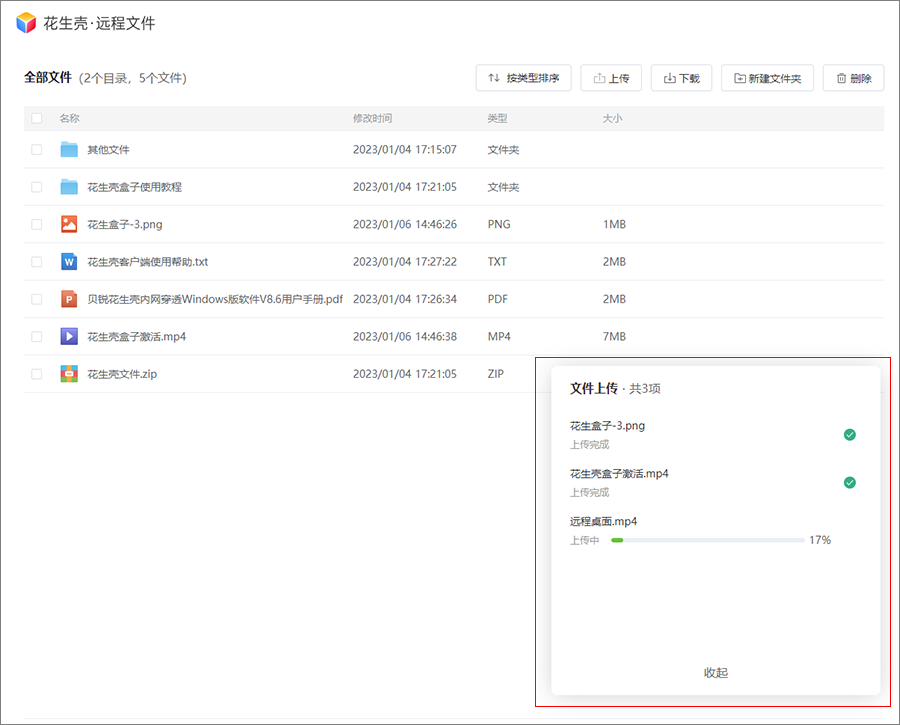The width and height of the screenshot is (900, 725).
Task: Click the 类型 column header
Action: pos(497,118)
